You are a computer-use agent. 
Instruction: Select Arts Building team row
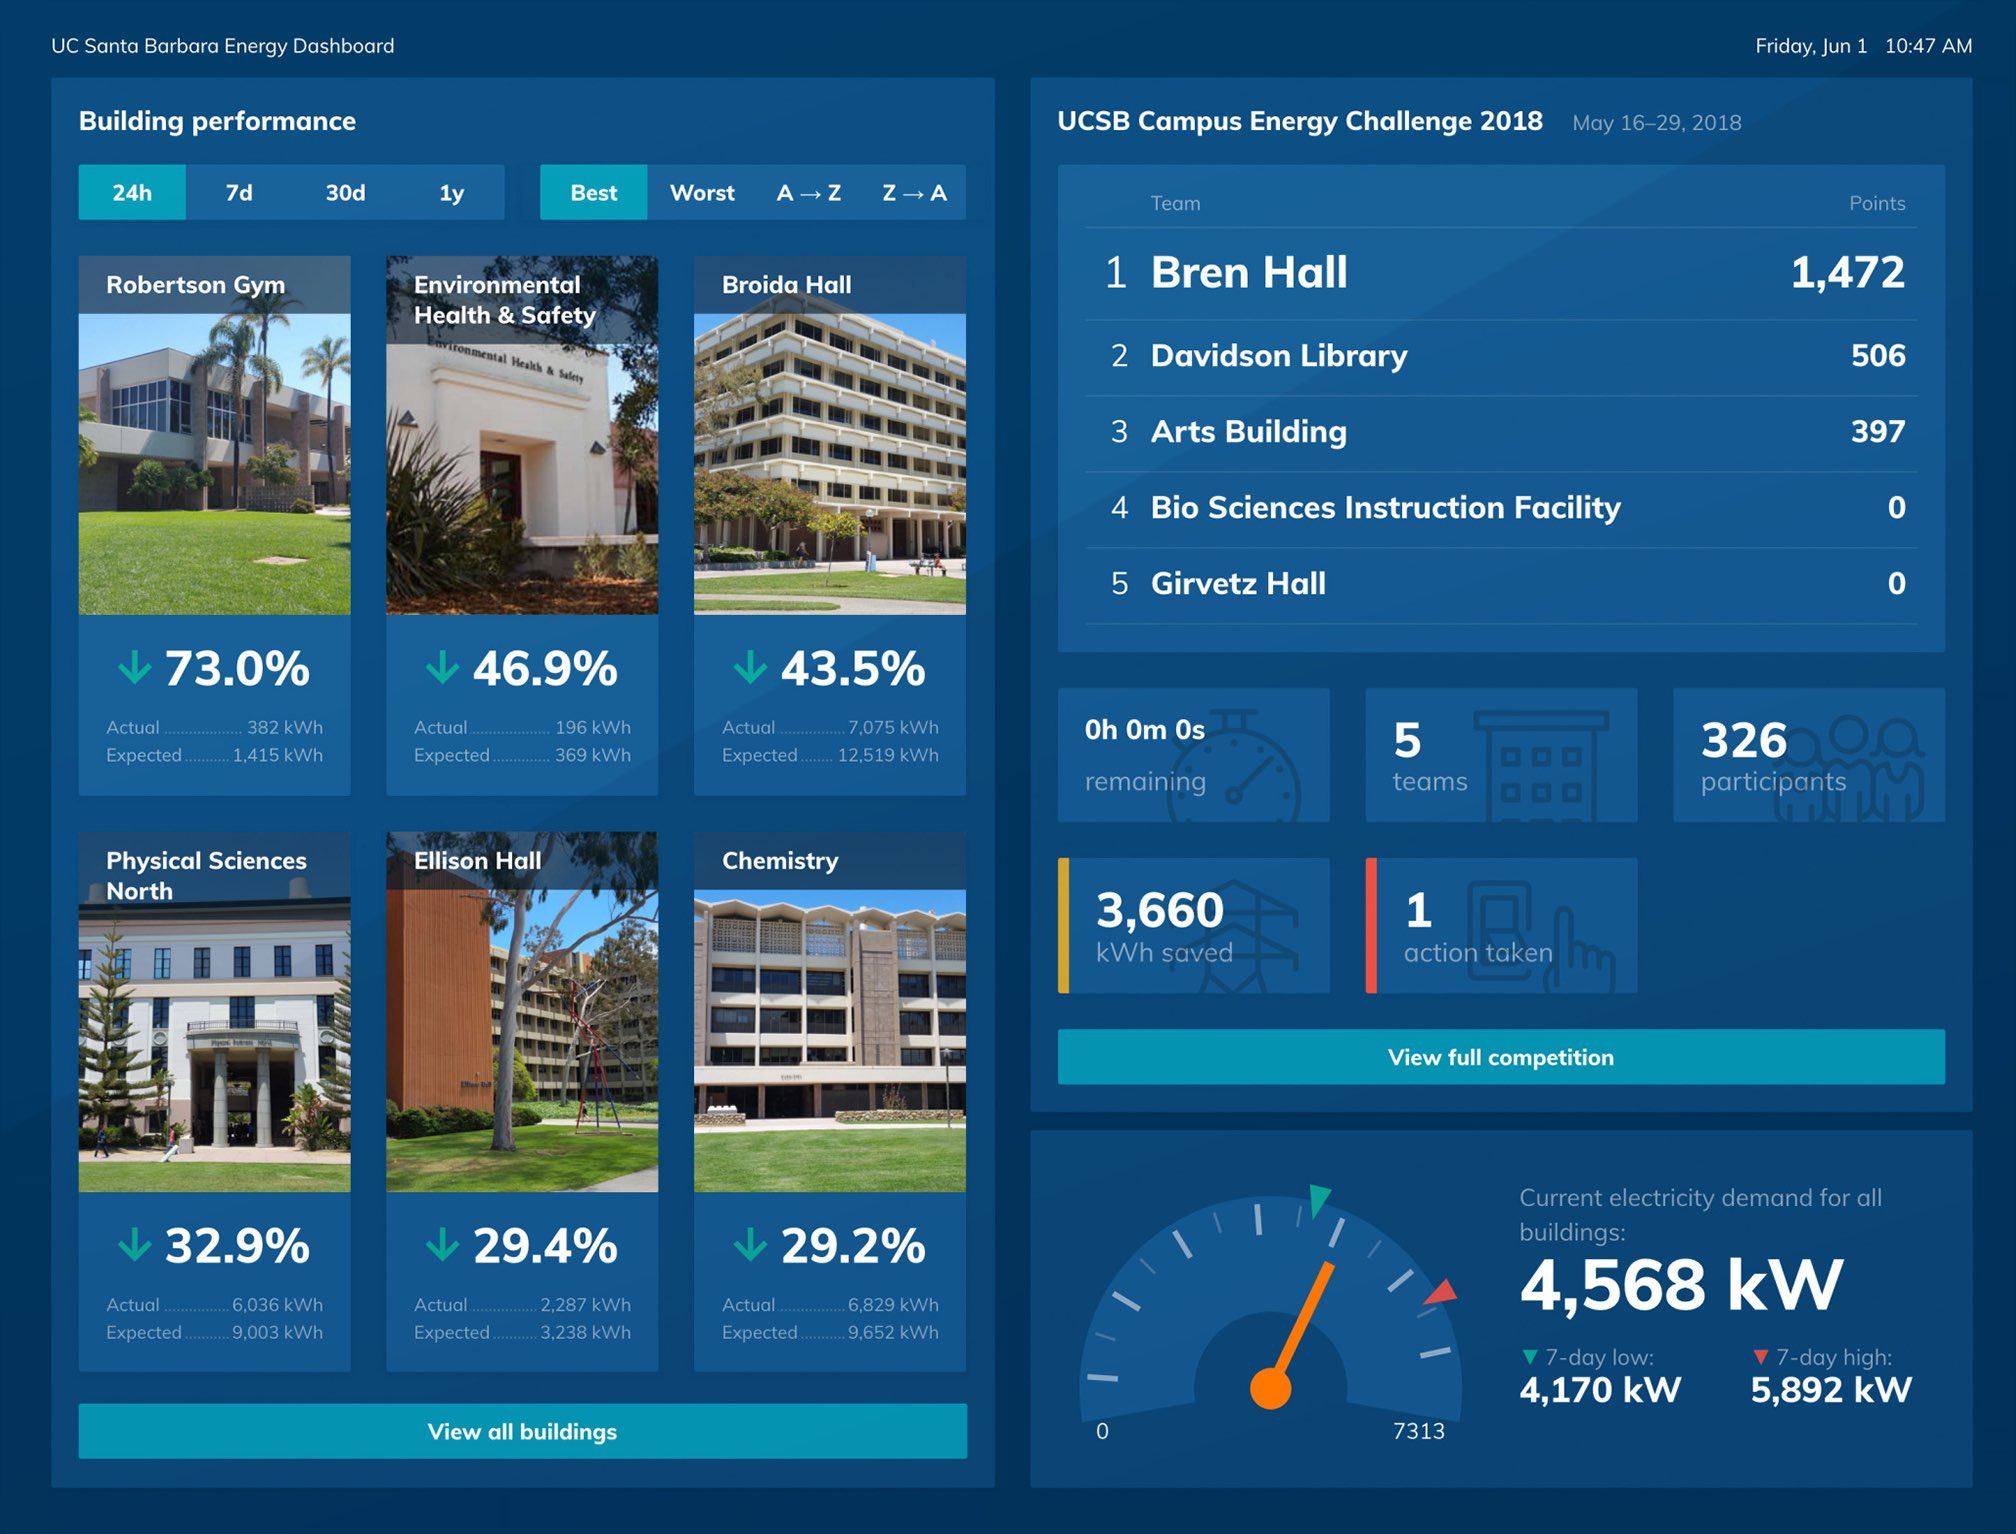tap(1501, 433)
